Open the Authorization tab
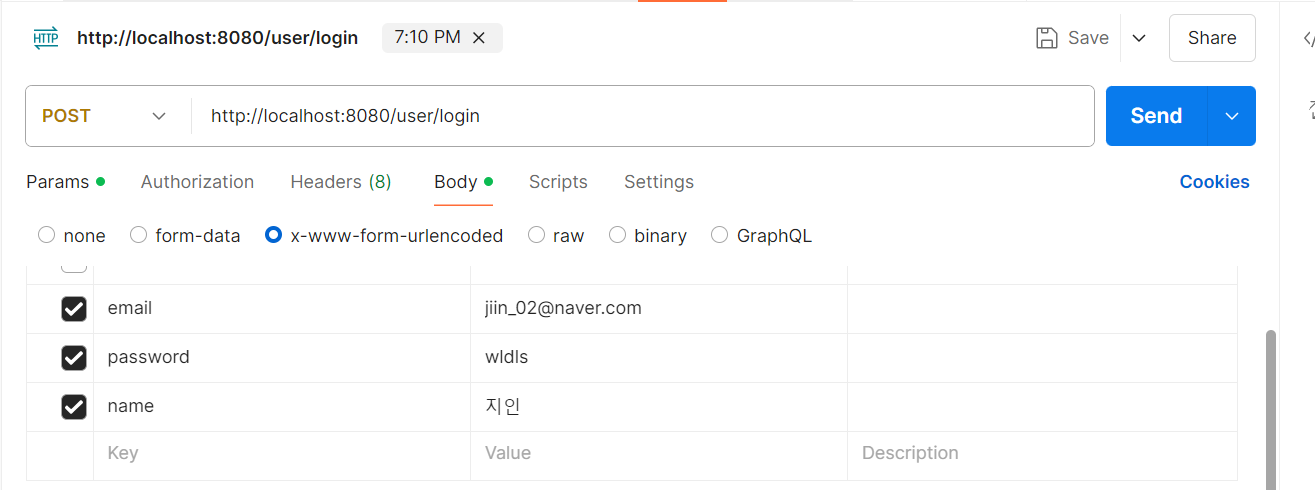This screenshot has width=1315, height=490. coord(197,182)
